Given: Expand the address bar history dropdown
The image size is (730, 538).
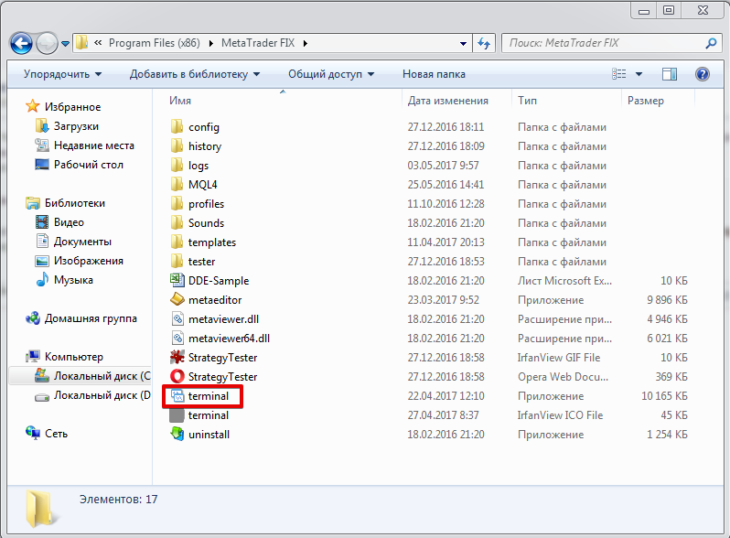Looking at the screenshot, I should (x=463, y=44).
